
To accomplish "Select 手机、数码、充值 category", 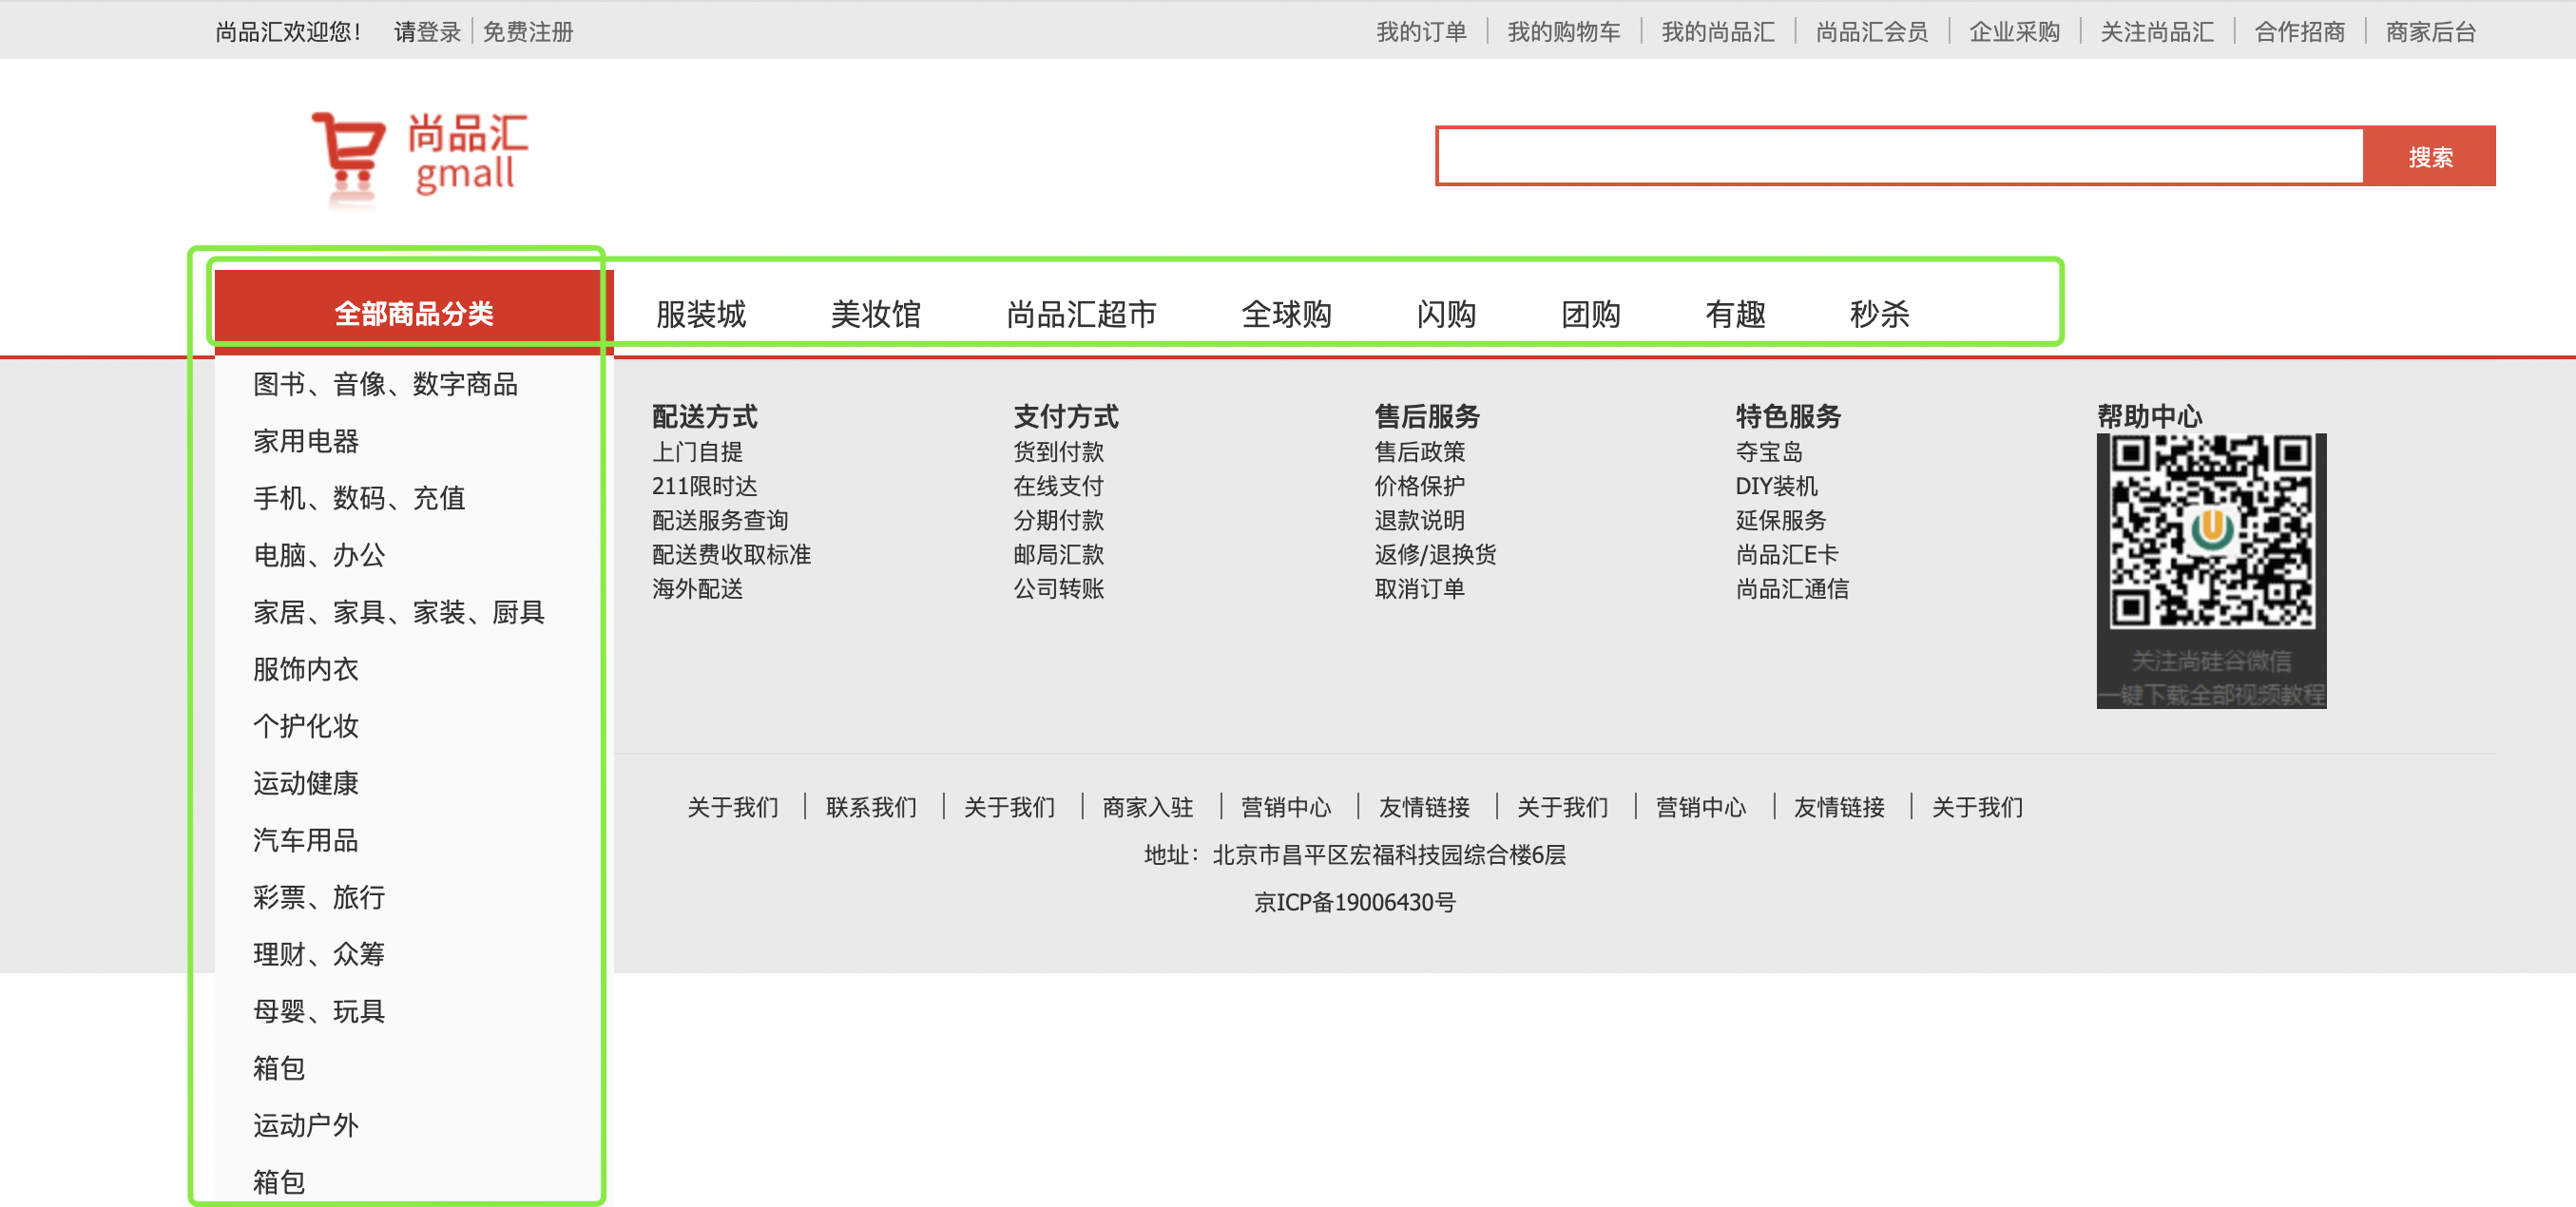I will coord(359,498).
